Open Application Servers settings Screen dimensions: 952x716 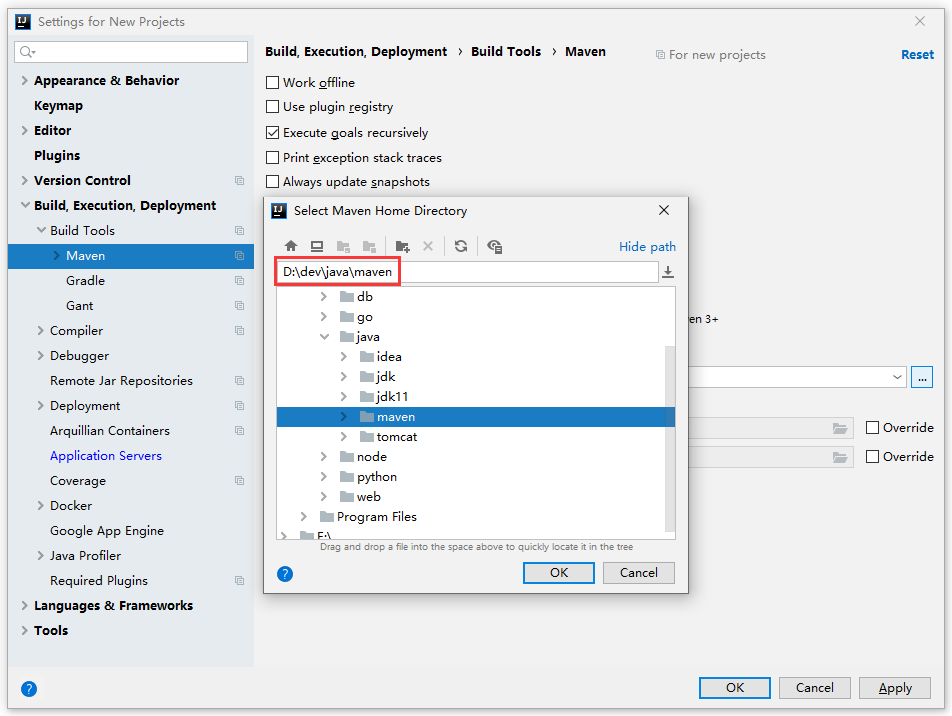coord(106,455)
